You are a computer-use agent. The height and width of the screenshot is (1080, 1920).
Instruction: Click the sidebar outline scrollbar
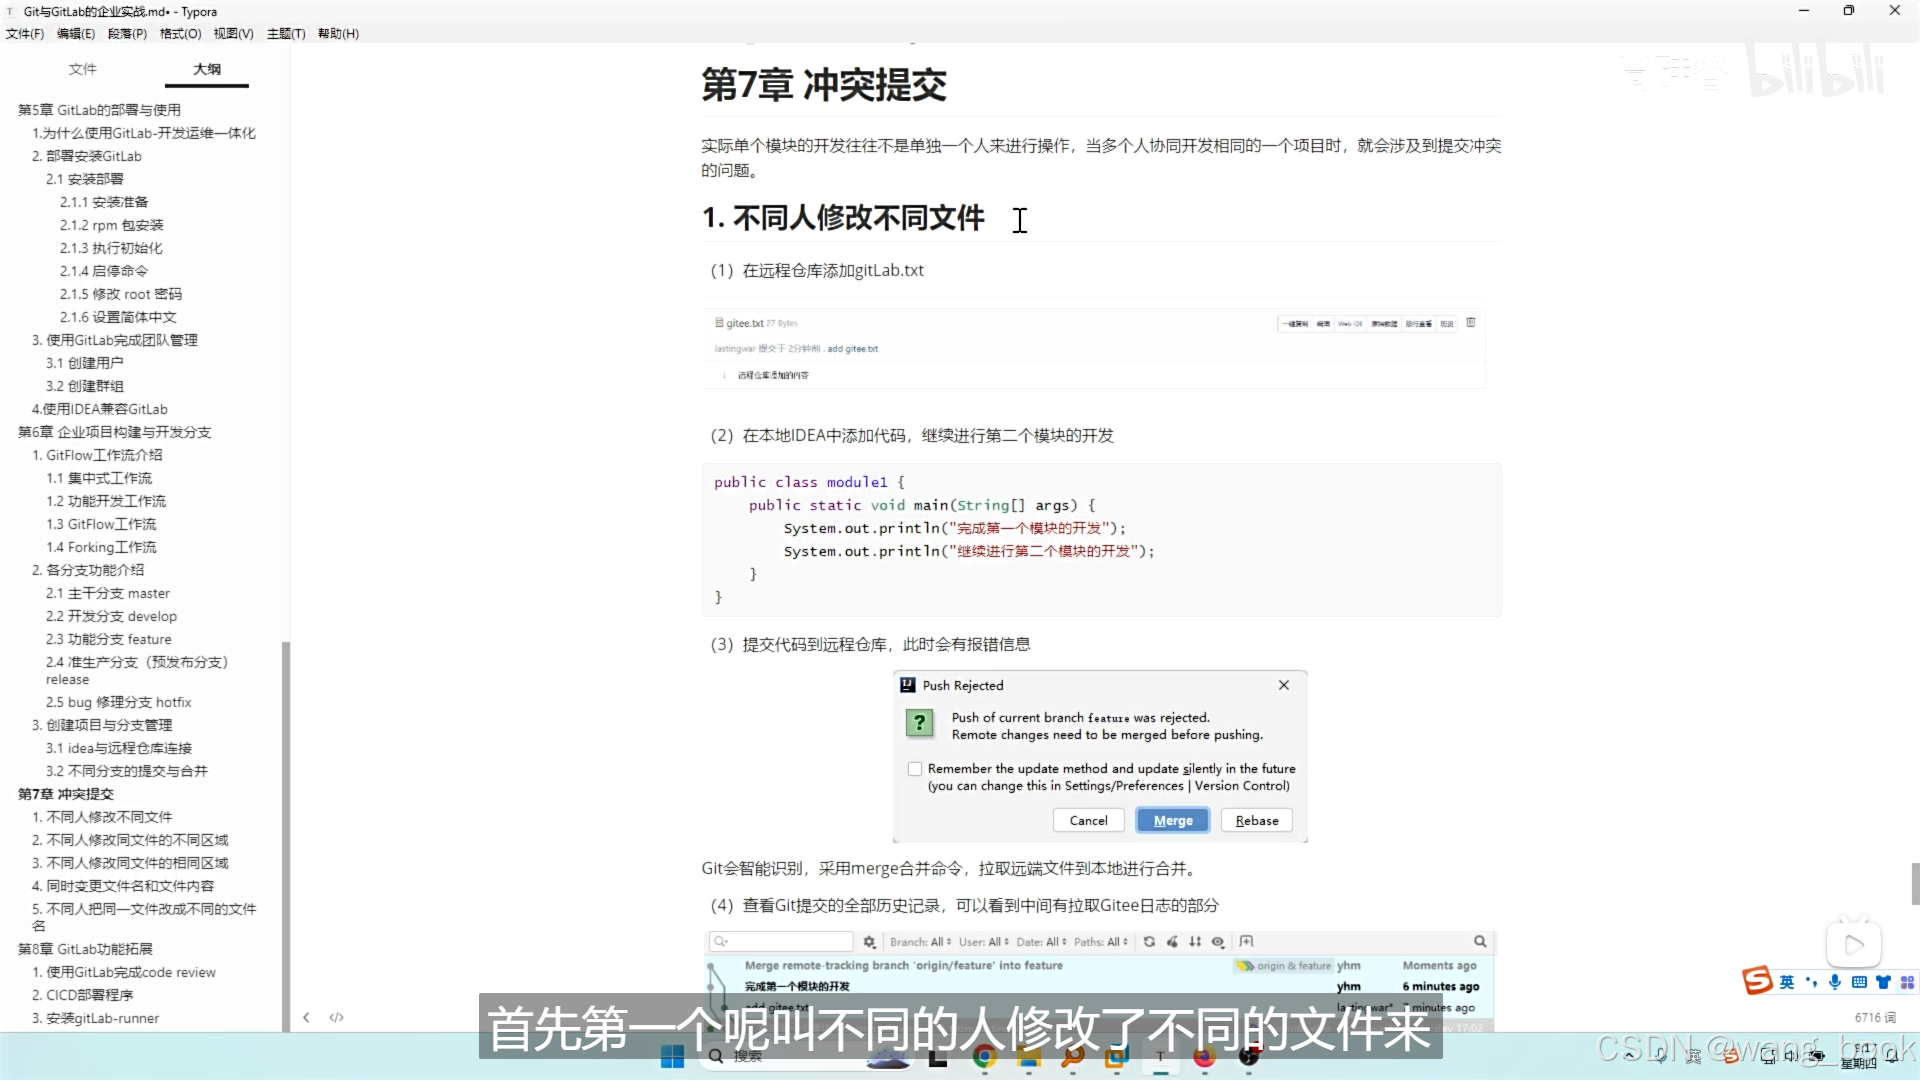(286, 835)
